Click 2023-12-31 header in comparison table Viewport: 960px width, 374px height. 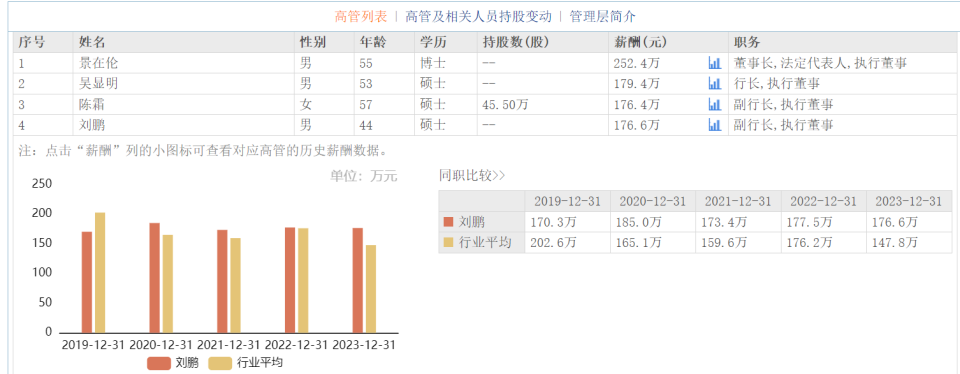click(909, 201)
